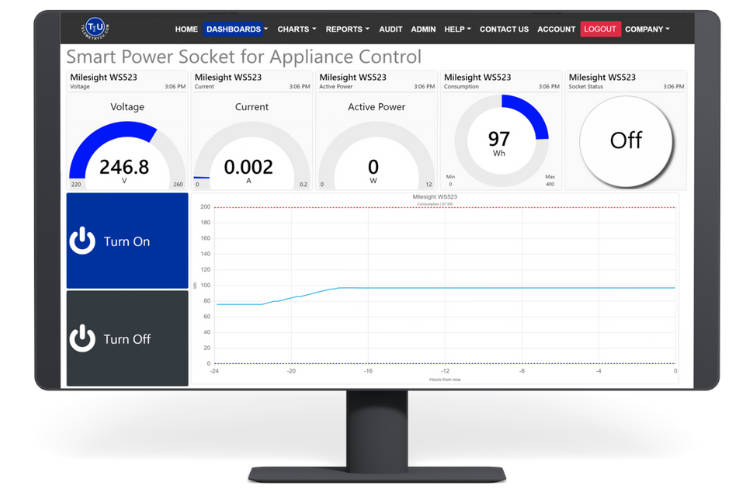Viewport: 753px width, 500px height.
Task: Open the Home menu item
Action: pos(186,29)
